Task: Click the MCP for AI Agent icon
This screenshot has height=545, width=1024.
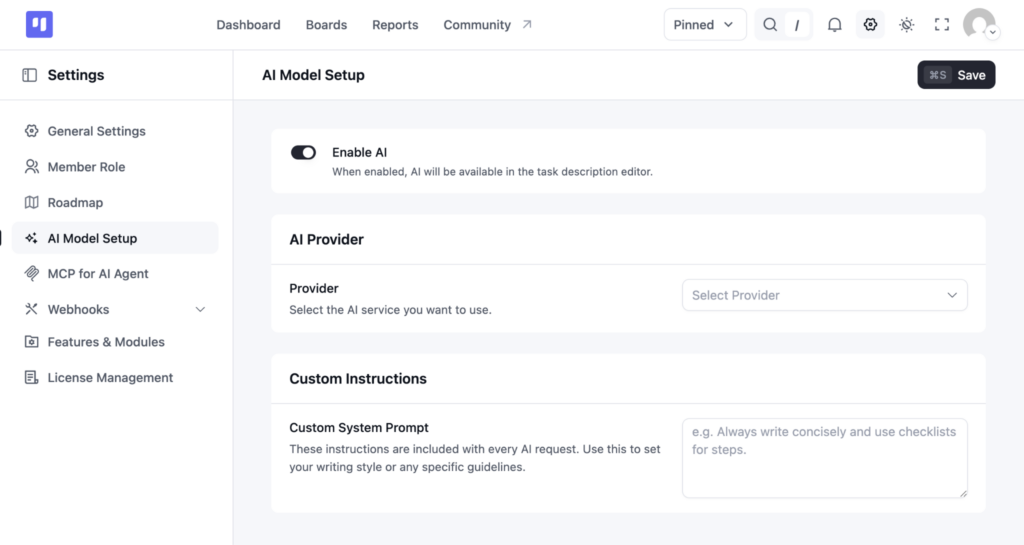Action: pyautogui.click(x=31, y=273)
